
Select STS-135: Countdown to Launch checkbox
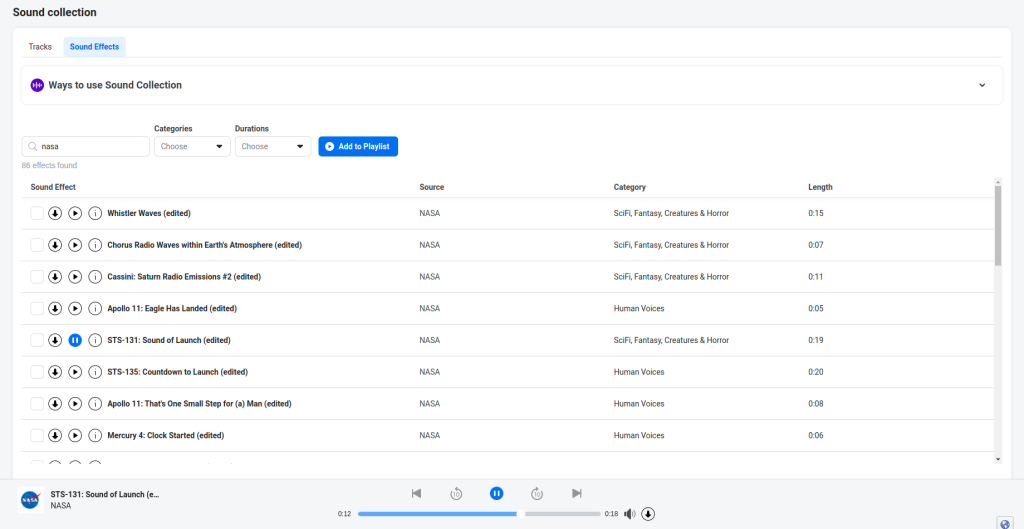(x=37, y=372)
